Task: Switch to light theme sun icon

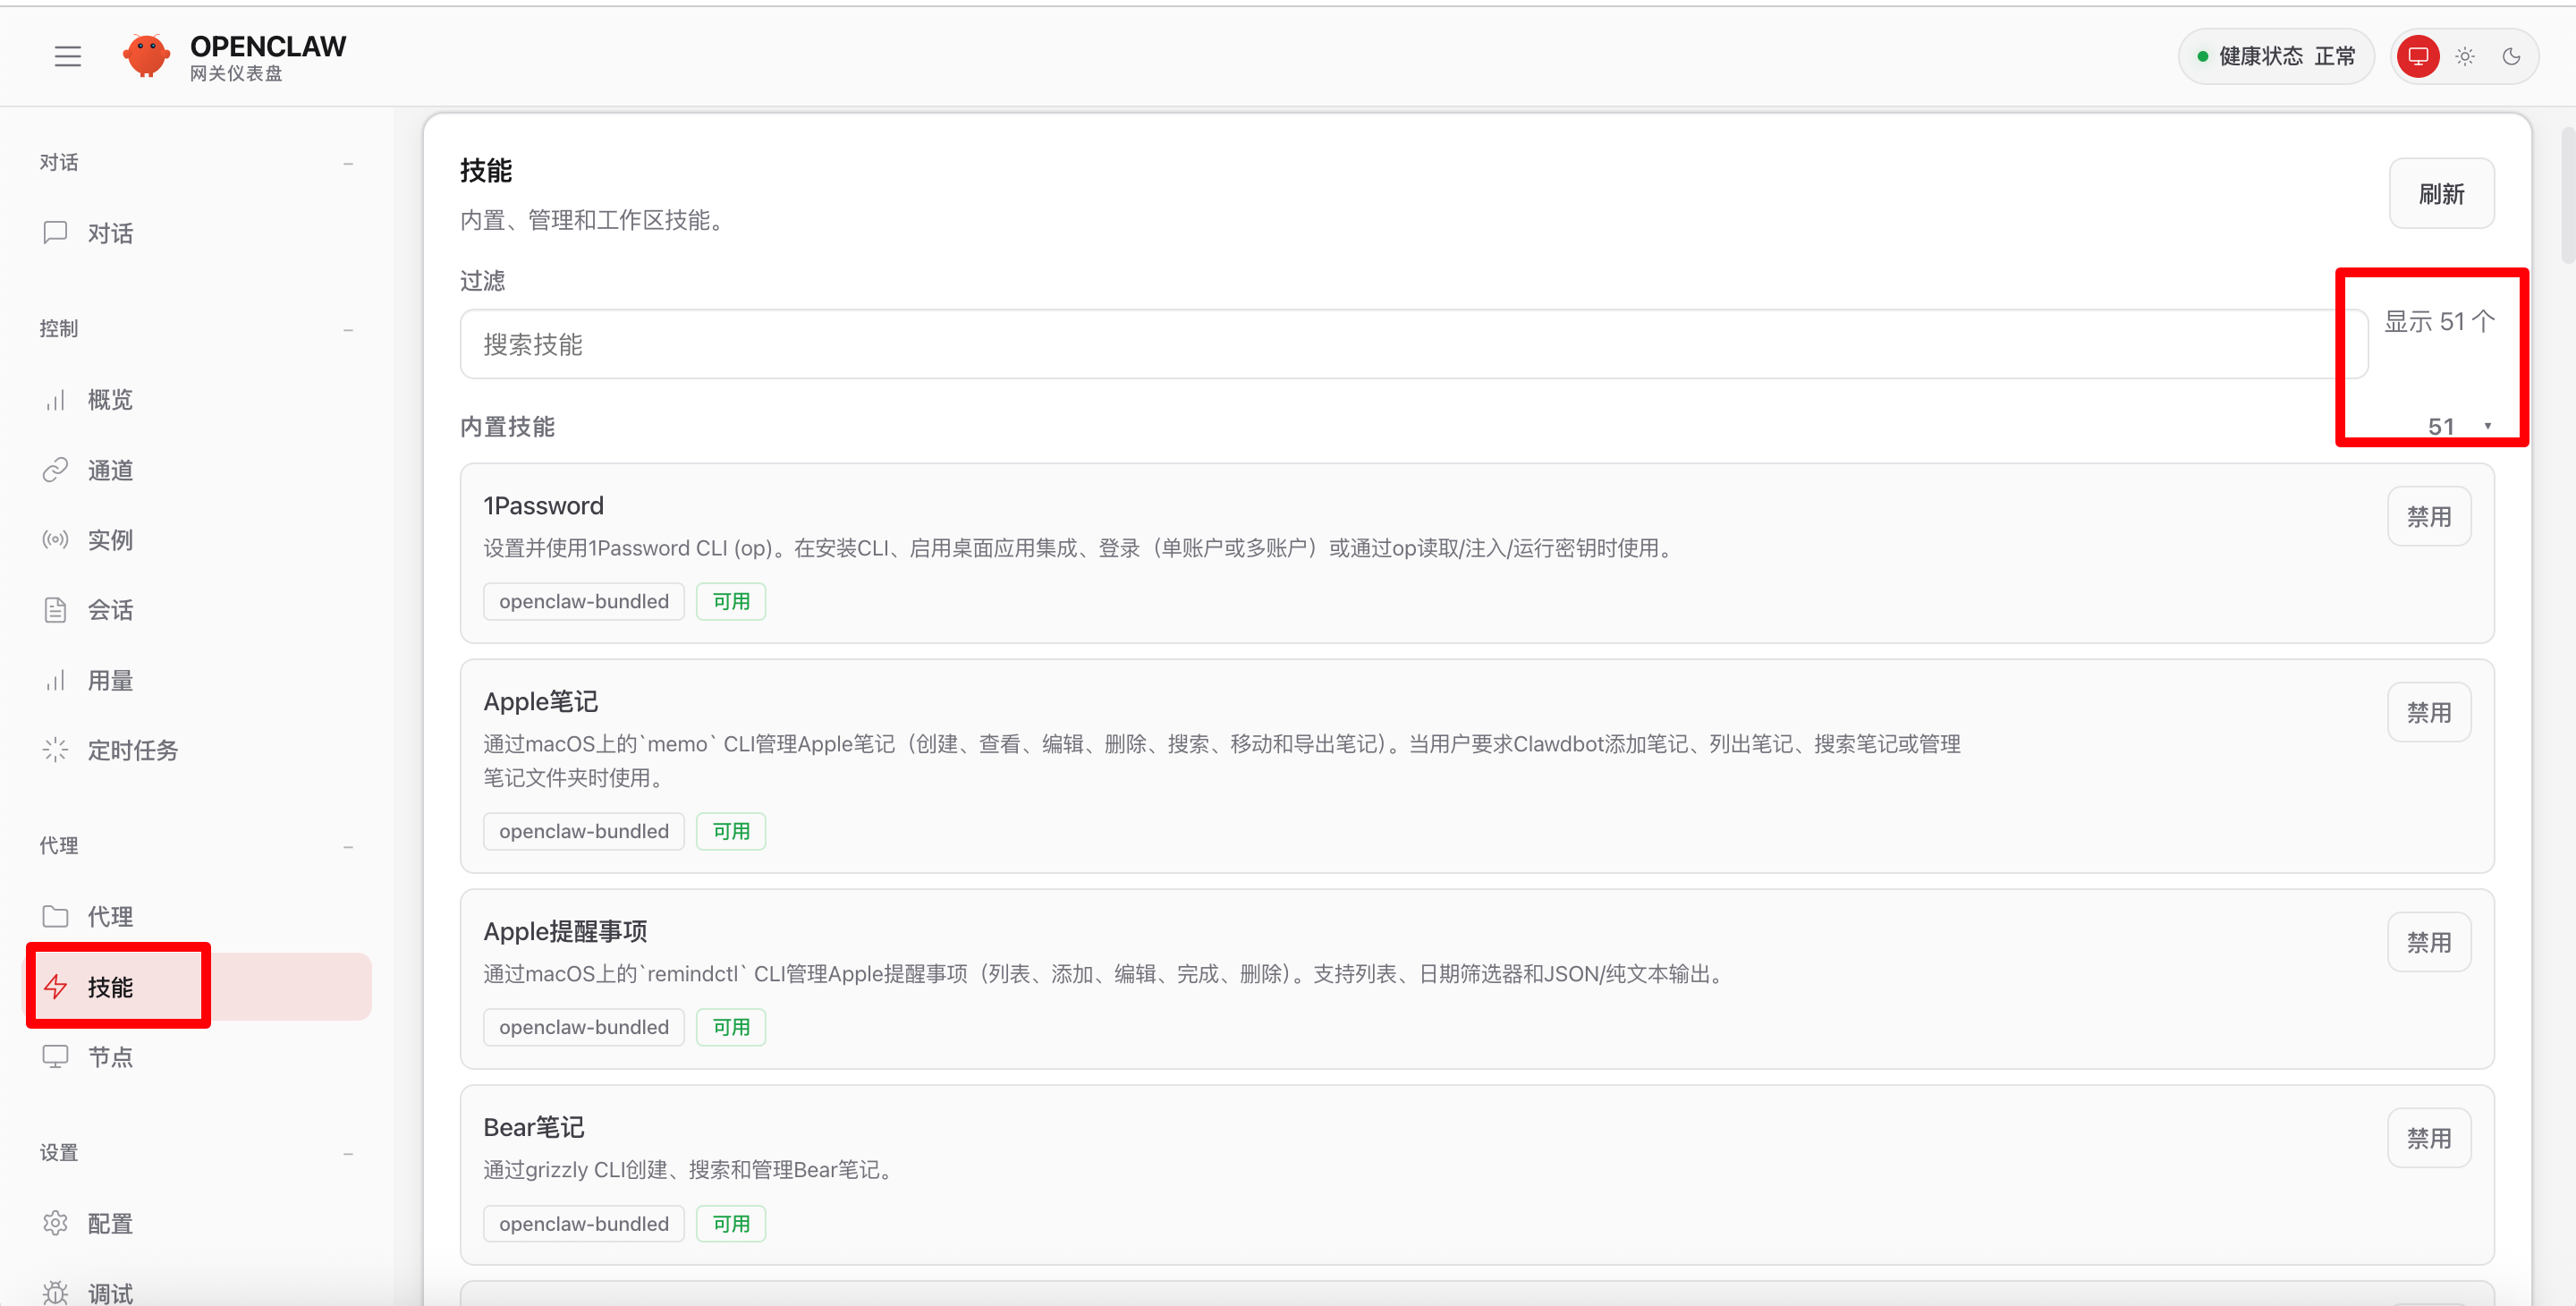Action: pos(2465,56)
